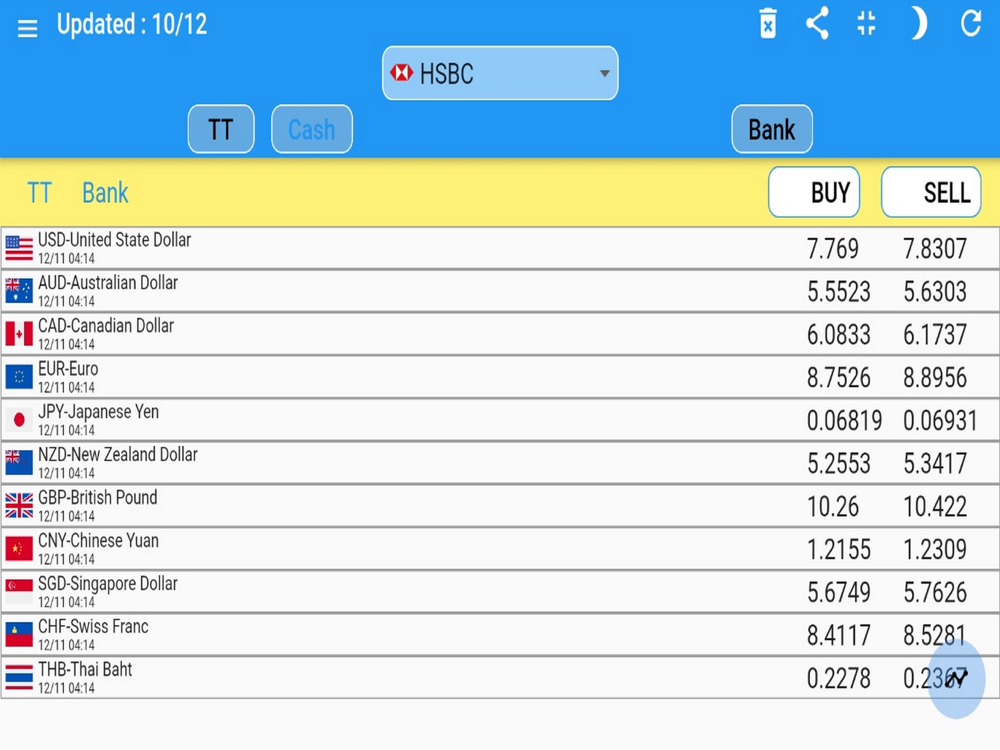The width and height of the screenshot is (1000, 750).
Task: Tap EUR sell rate 8.8956
Action: [936, 378]
